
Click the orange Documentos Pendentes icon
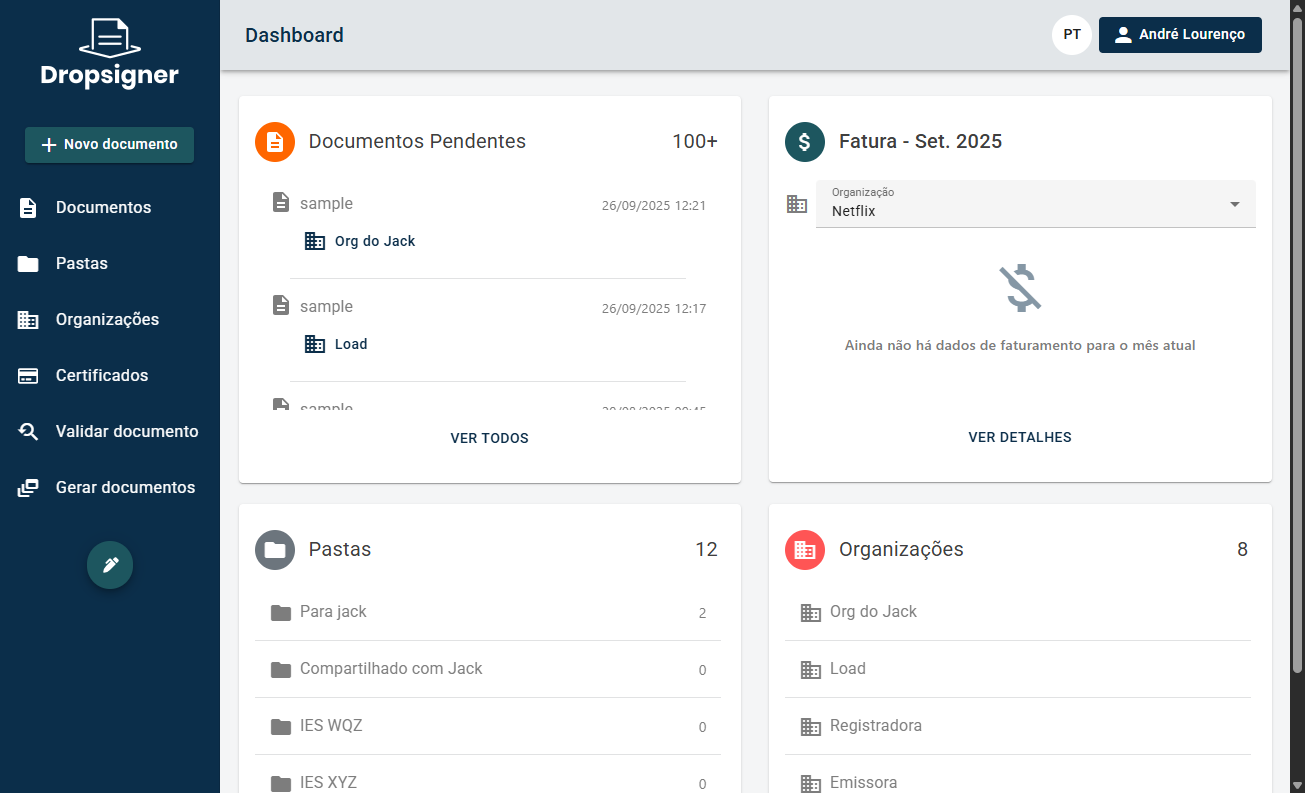coord(275,142)
